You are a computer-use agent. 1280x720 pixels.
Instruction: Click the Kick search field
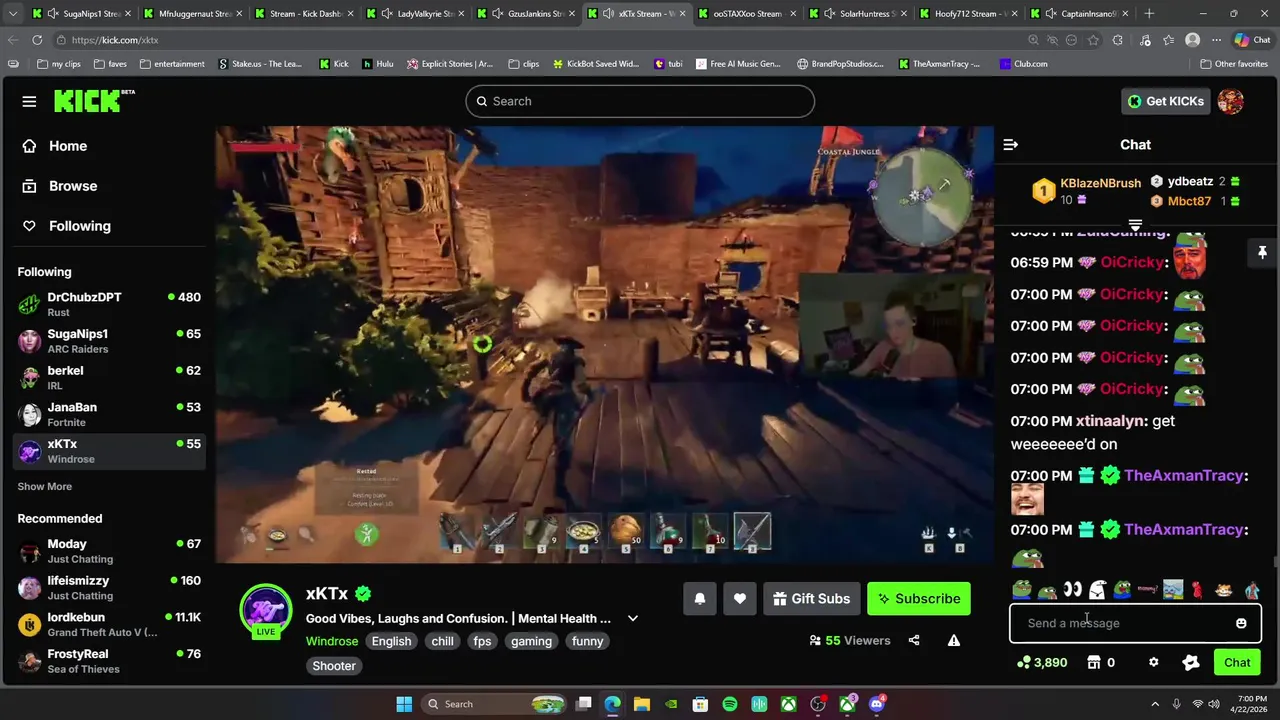640,101
